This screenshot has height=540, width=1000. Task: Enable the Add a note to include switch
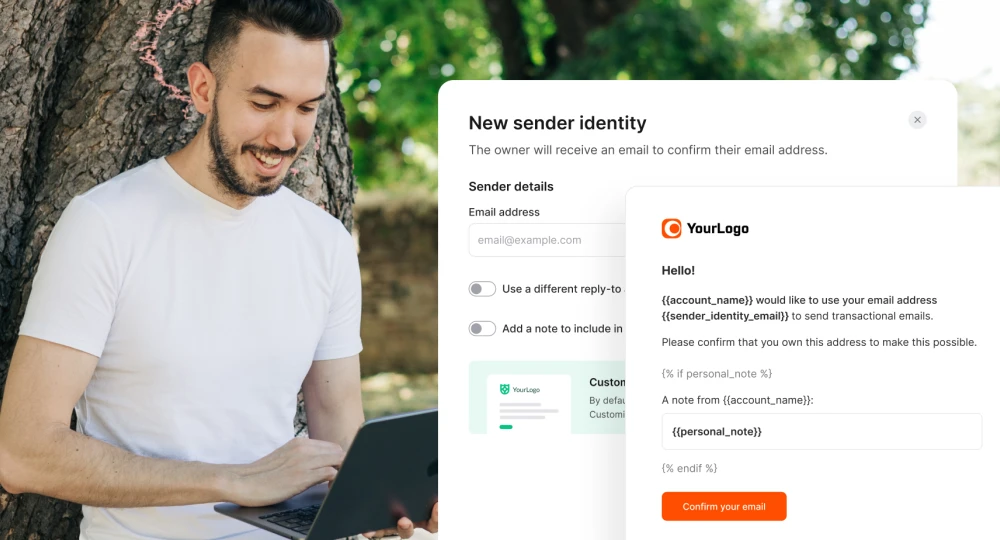coord(482,328)
